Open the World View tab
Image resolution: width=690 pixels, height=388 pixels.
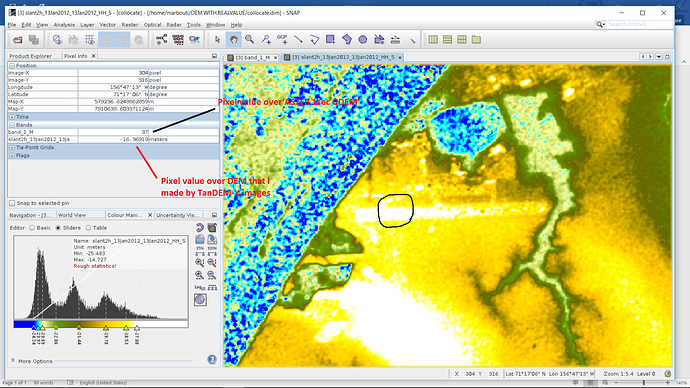(x=72, y=215)
